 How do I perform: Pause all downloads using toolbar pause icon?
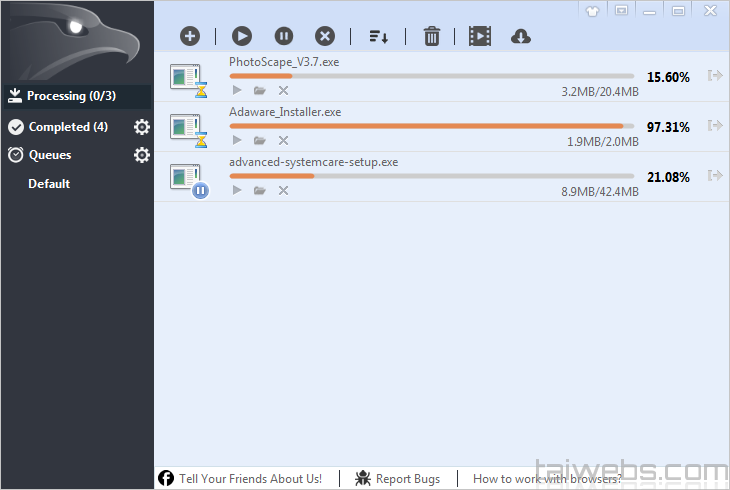point(284,36)
